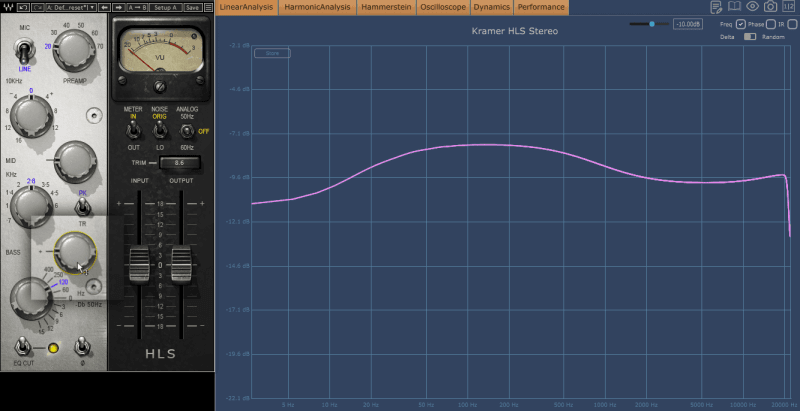Screen dimensions: 800x411
Task: Copy setup A to B
Action: point(138,7)
